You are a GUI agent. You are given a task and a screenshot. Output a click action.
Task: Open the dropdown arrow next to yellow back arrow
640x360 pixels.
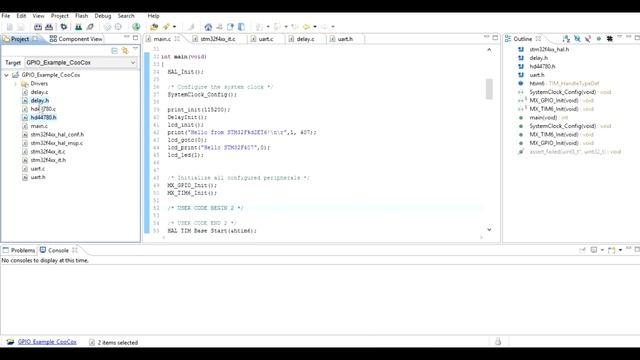pos(315,27)
